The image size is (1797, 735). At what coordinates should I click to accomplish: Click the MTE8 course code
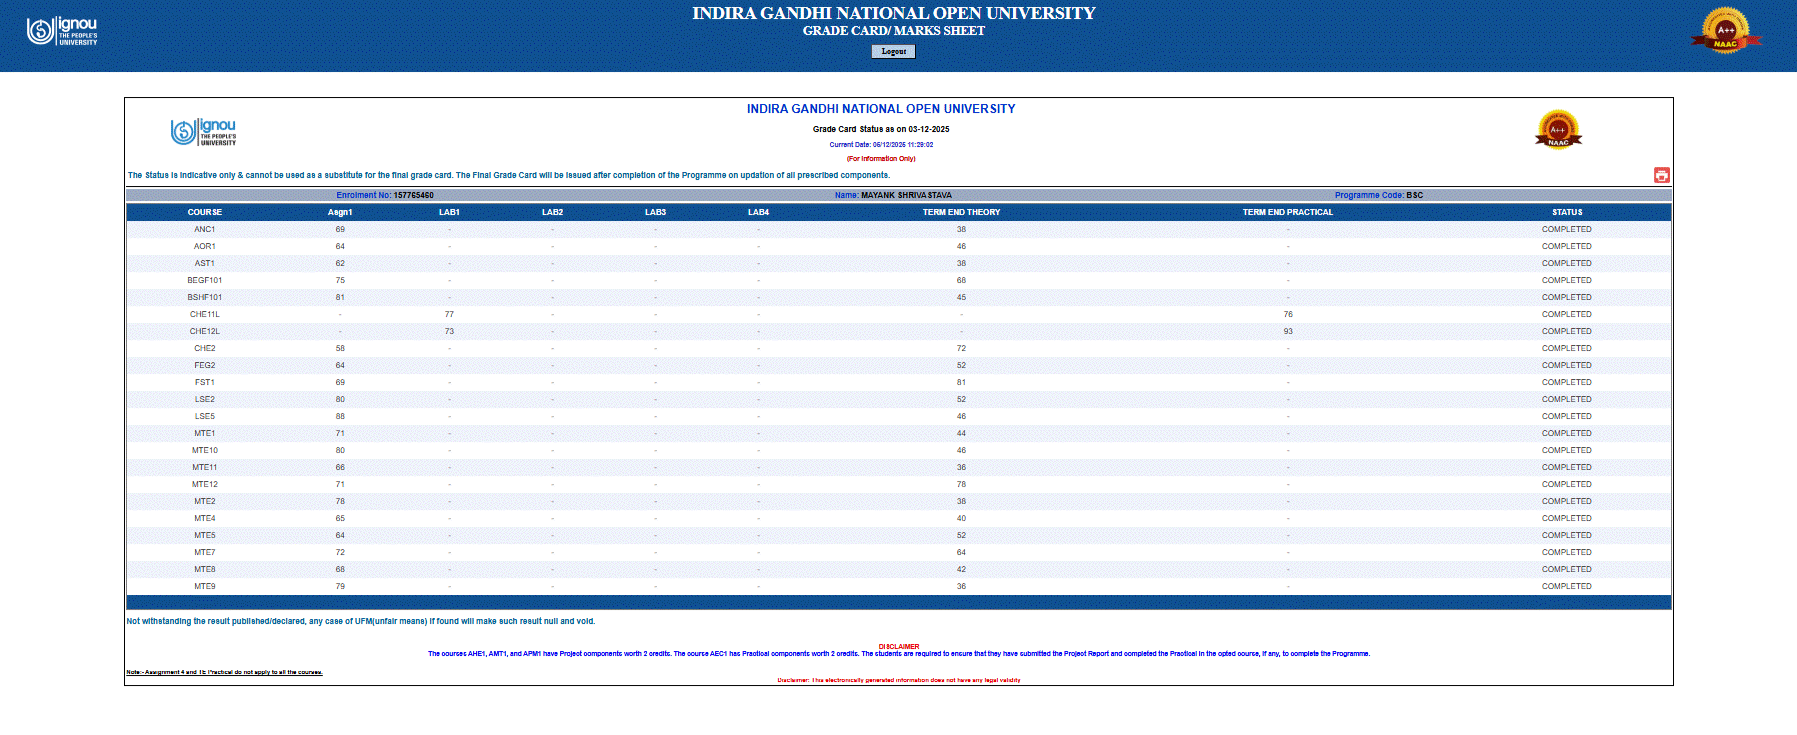click(205, 569)
